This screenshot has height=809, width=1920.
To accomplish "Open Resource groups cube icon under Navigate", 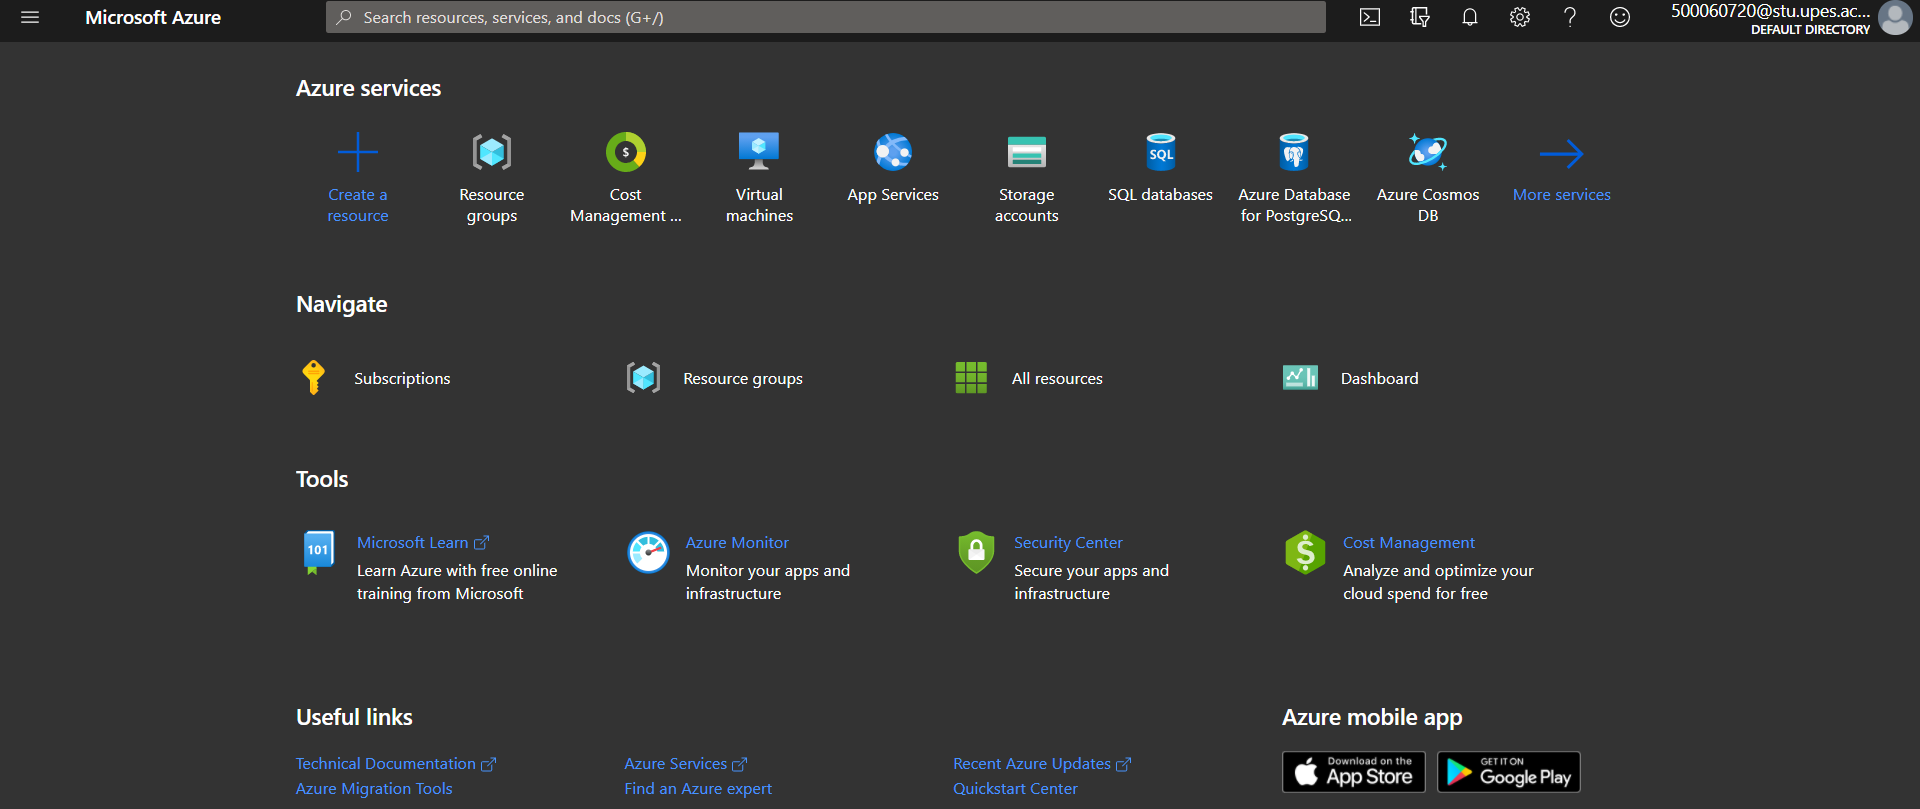I will click(x=643, y=378).
